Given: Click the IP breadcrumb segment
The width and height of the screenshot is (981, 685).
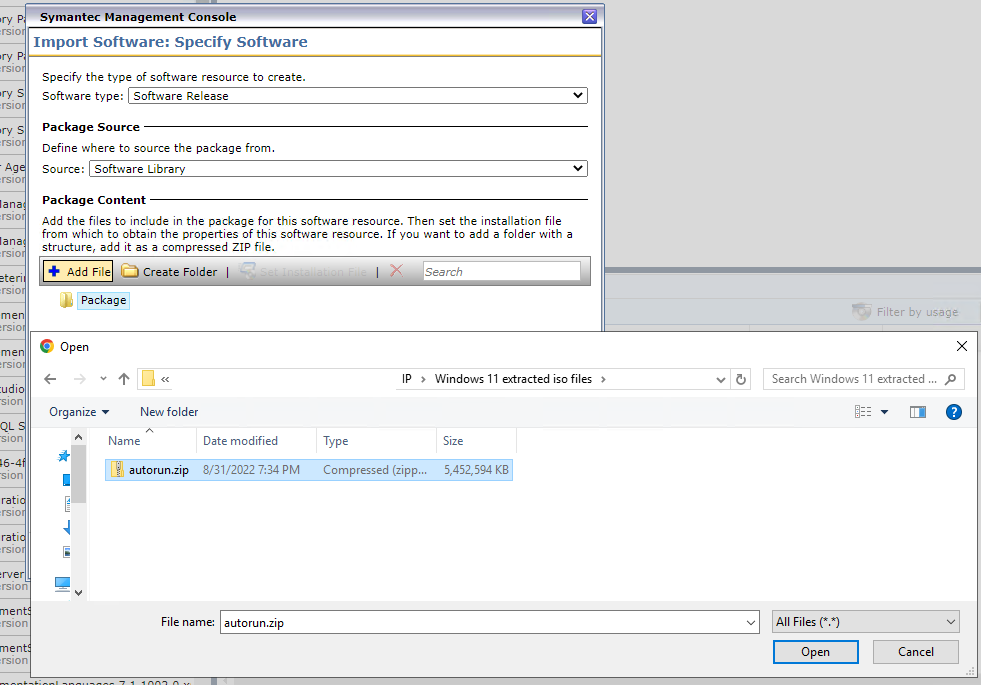Looking at the screenshot, I should [407, 379].
